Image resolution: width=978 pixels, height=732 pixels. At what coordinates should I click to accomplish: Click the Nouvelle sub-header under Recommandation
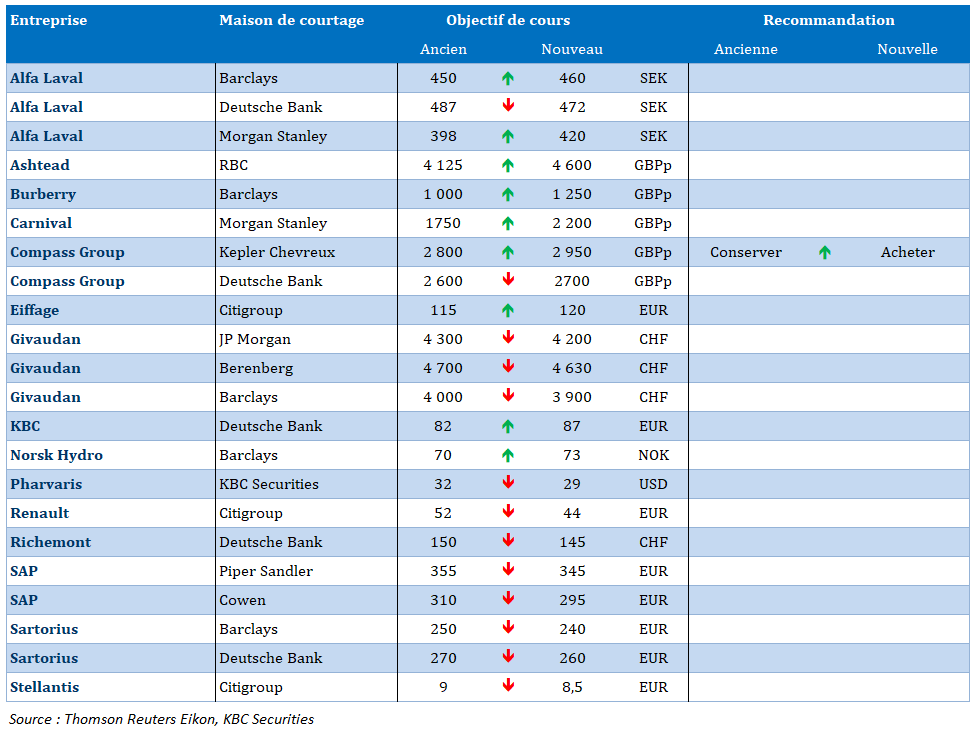[x=907, y=49]
